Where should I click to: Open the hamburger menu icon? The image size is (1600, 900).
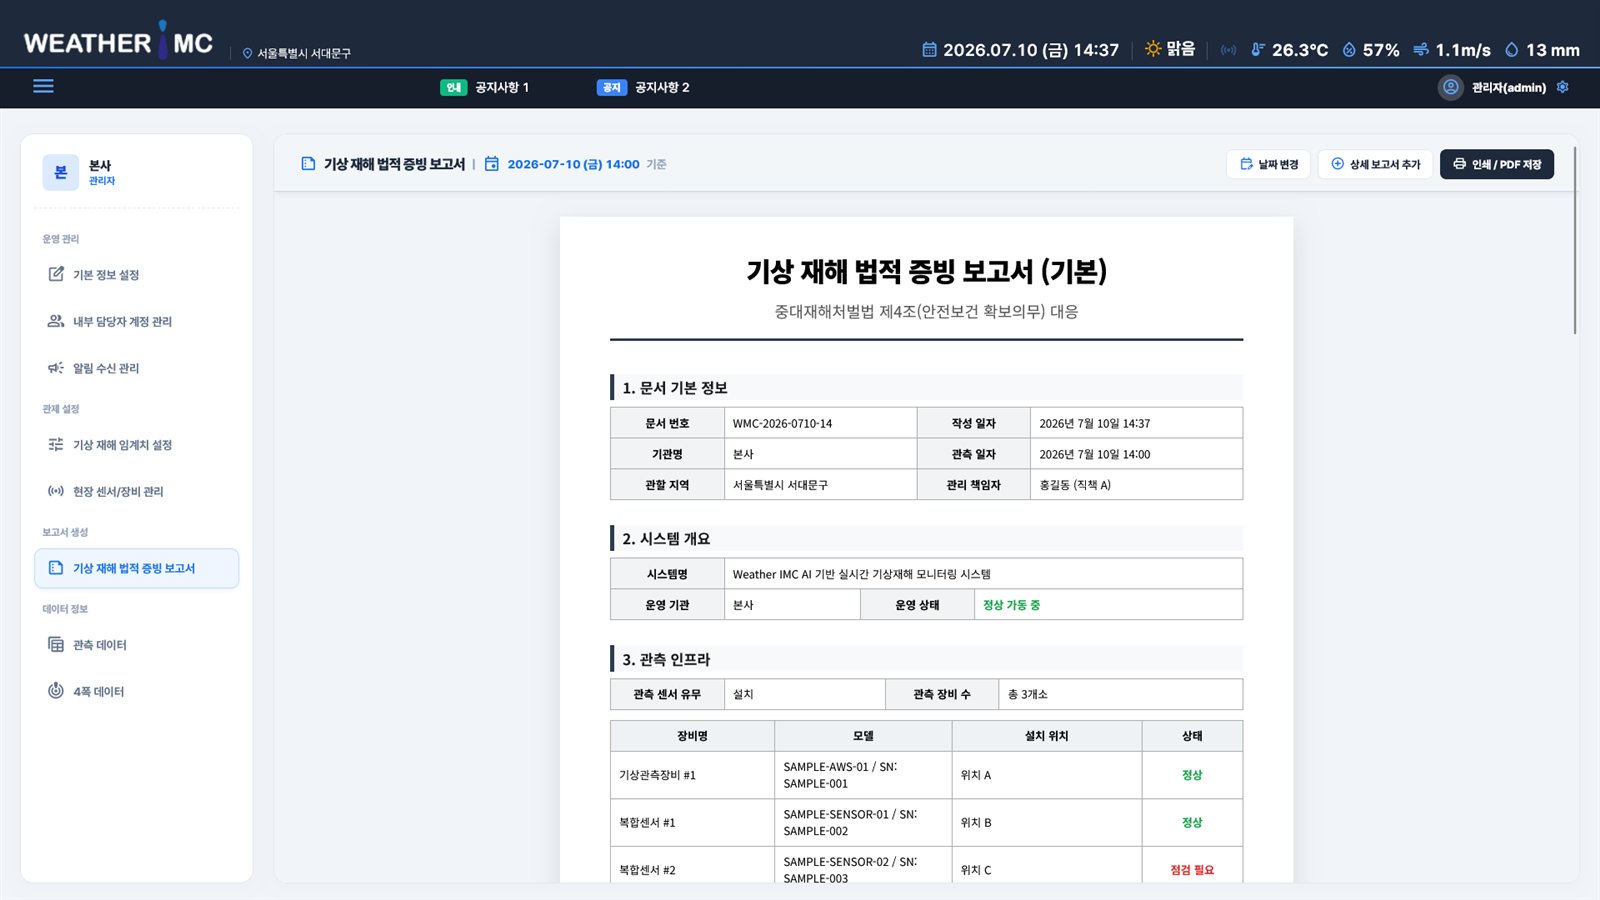click(x=43, y=86)
